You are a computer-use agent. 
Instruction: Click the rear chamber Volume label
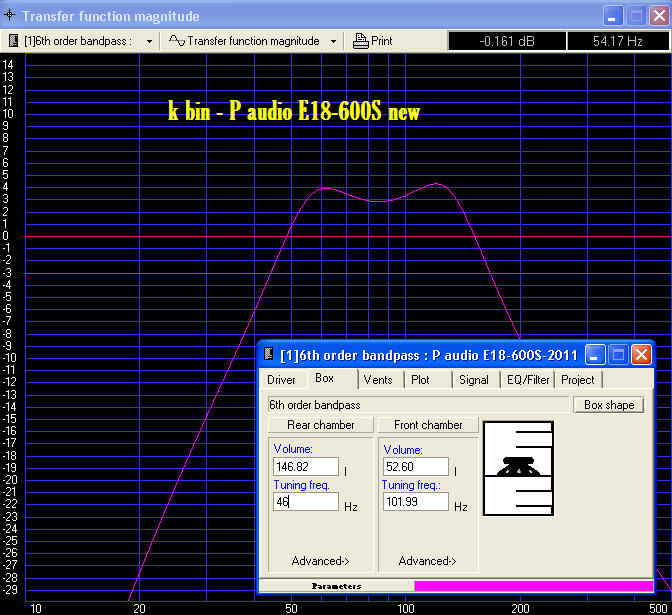293,449
